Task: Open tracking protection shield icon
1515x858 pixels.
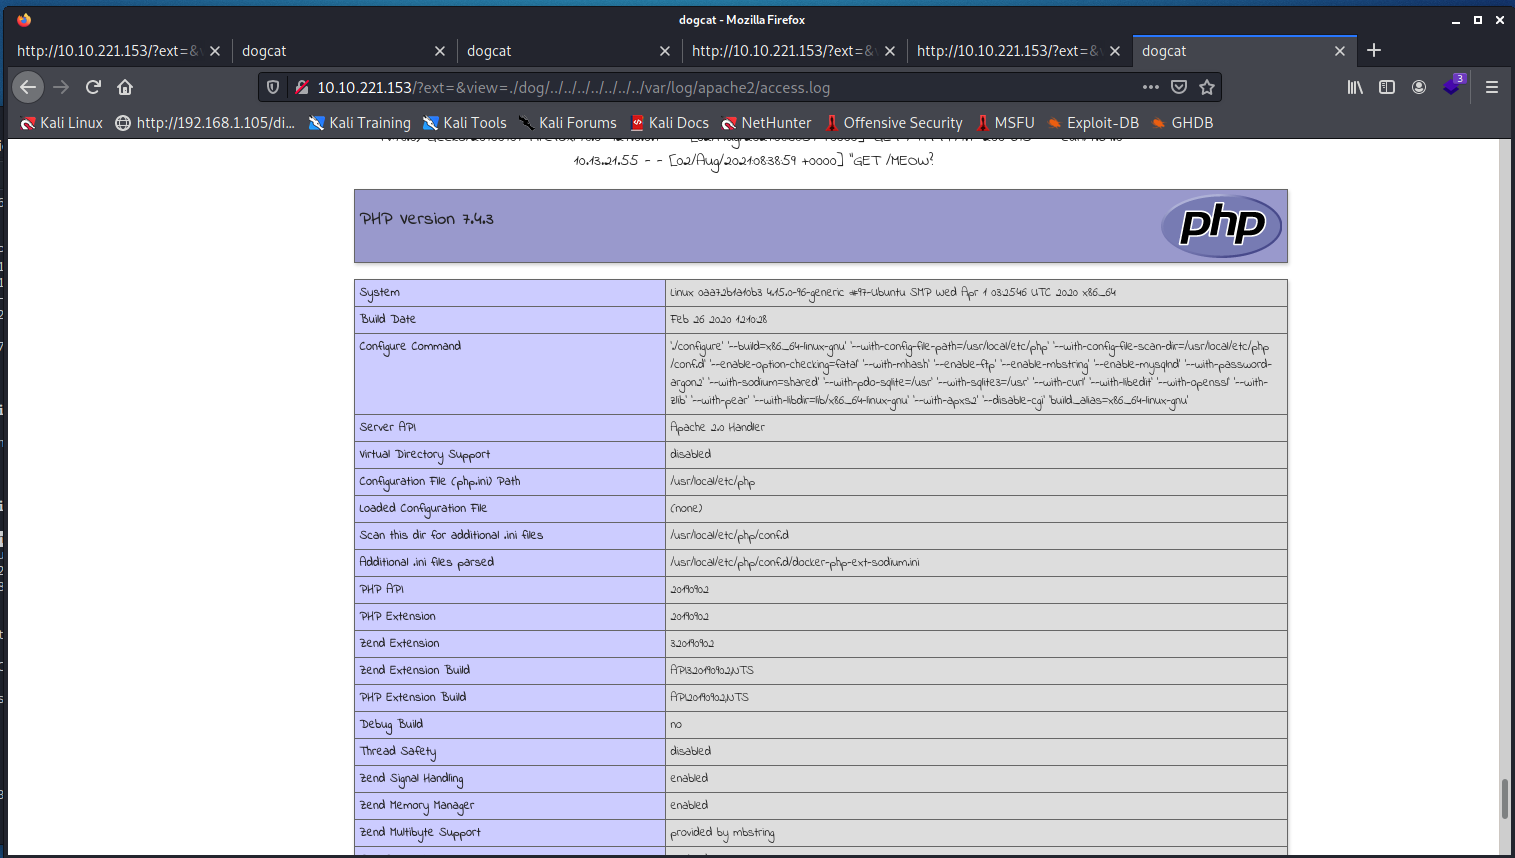Action: coord(273,88)
